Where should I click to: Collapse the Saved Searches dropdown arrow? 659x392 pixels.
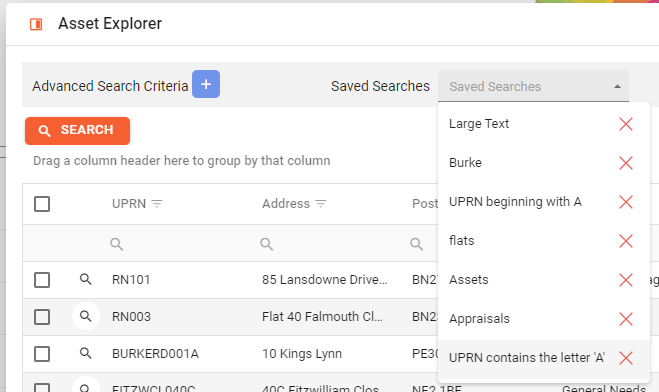click(x=617, y=87)
